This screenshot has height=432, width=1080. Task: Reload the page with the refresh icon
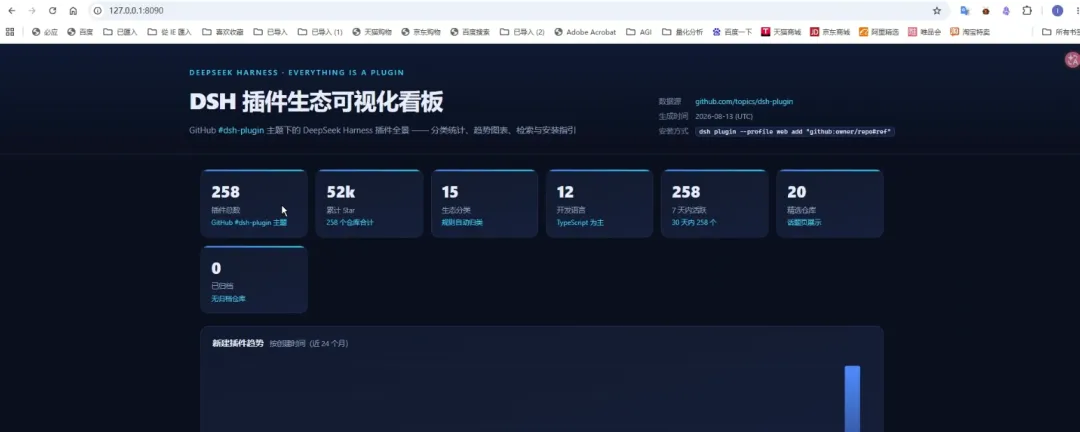coord(52,11)
